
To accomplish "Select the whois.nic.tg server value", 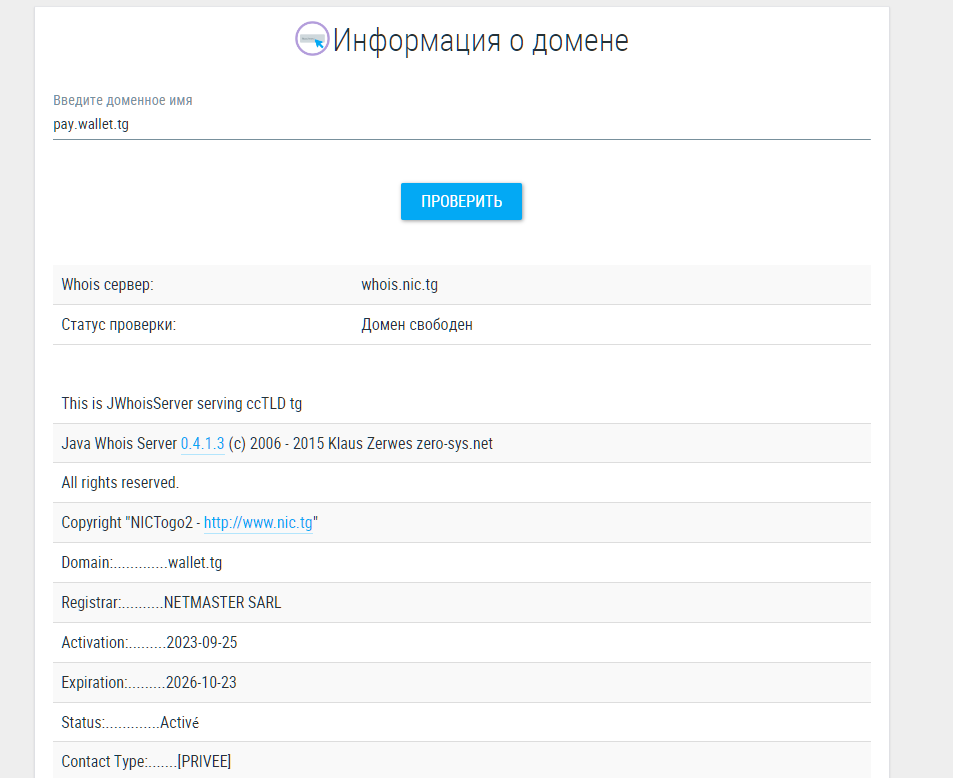I will coord(399,284).
